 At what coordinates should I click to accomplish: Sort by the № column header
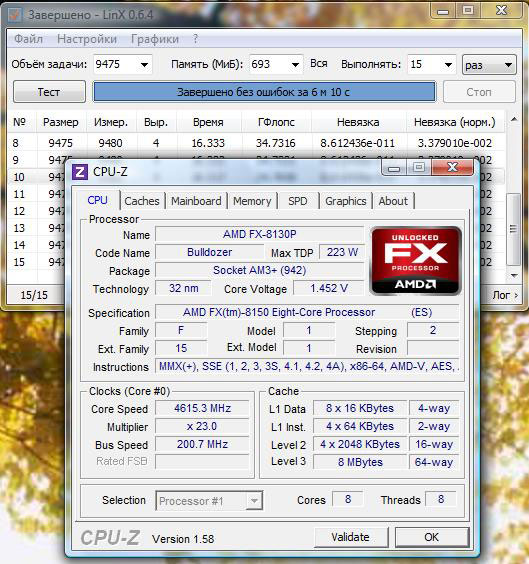click(x=20, y=122)
